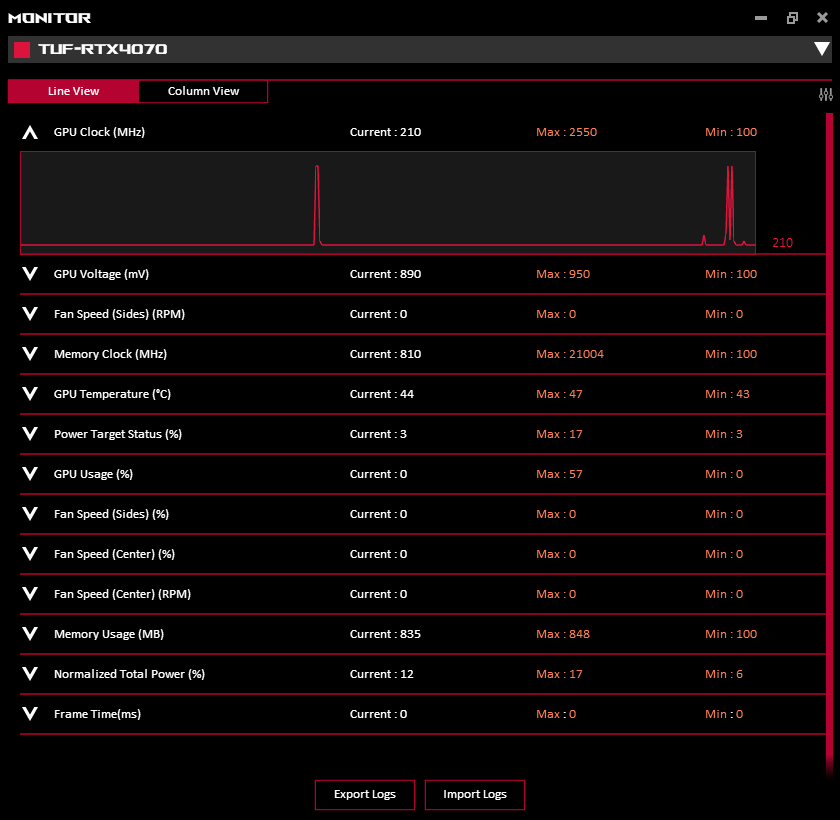Switch to Column View tab
This screenshot has width=840, height=820.
pos(203,91)
